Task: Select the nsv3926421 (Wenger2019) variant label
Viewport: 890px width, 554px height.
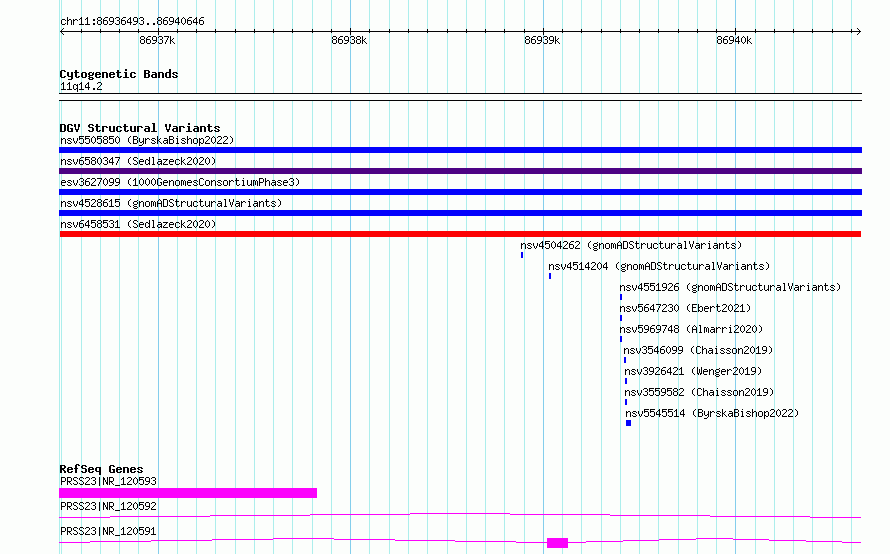Action: tap(693, 371)
